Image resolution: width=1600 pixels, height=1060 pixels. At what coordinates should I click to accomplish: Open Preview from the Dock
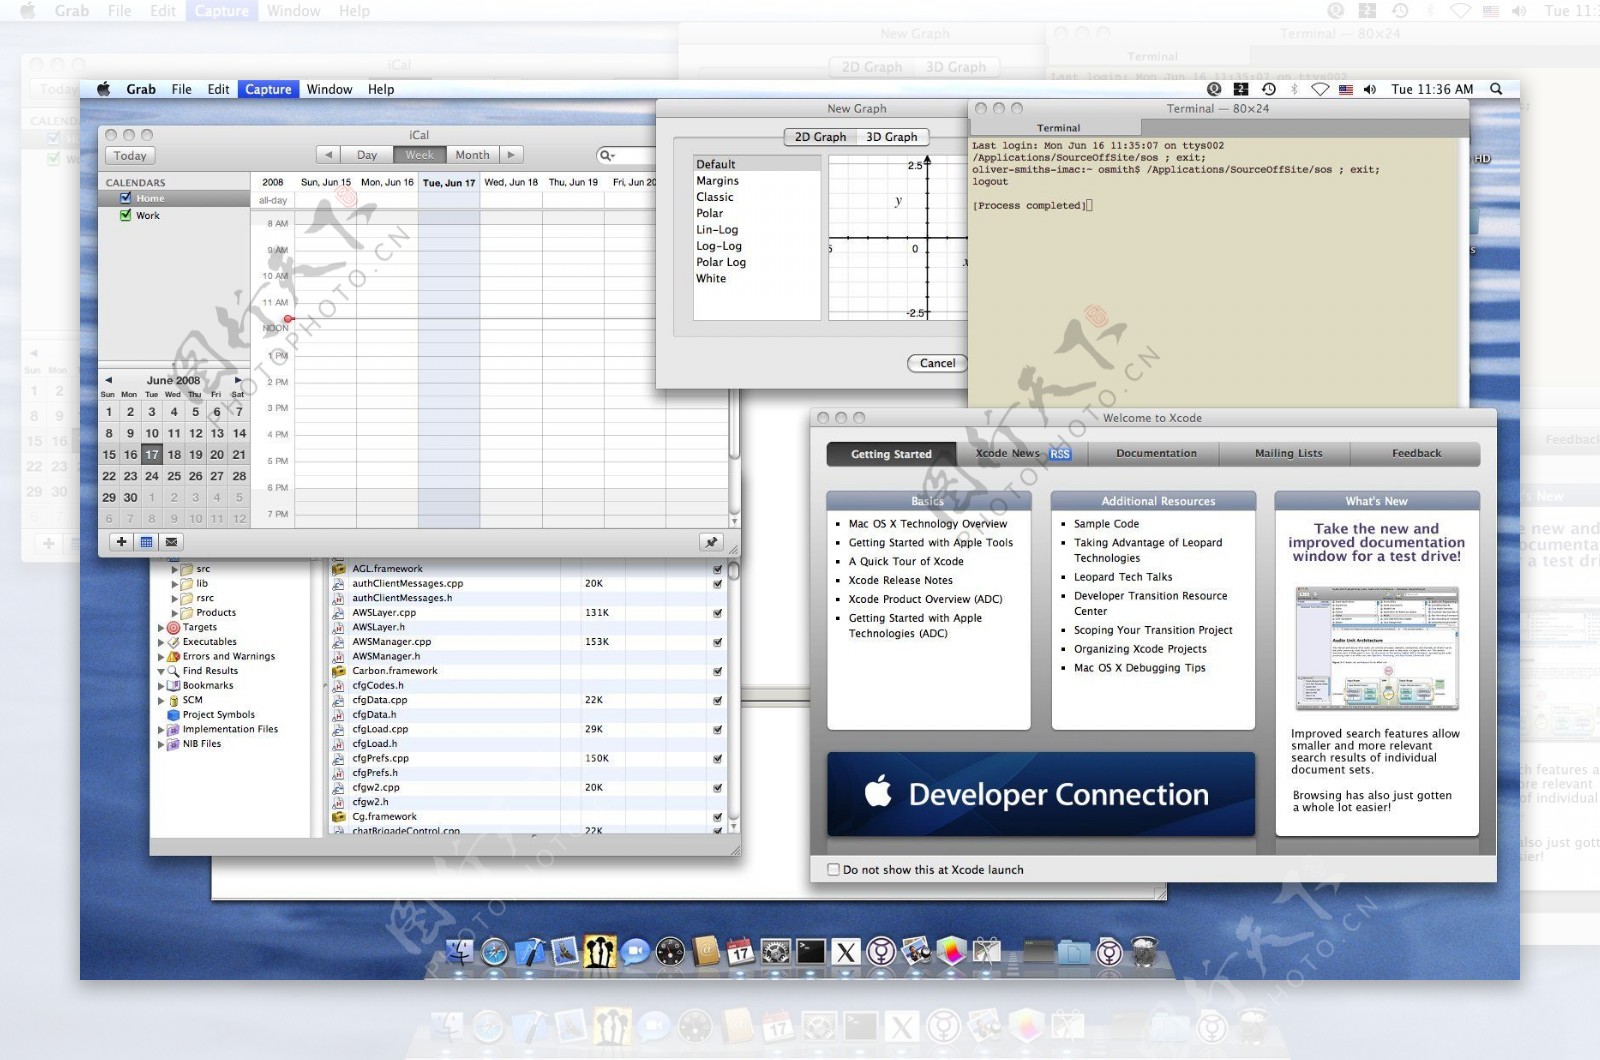pos(916,951)
